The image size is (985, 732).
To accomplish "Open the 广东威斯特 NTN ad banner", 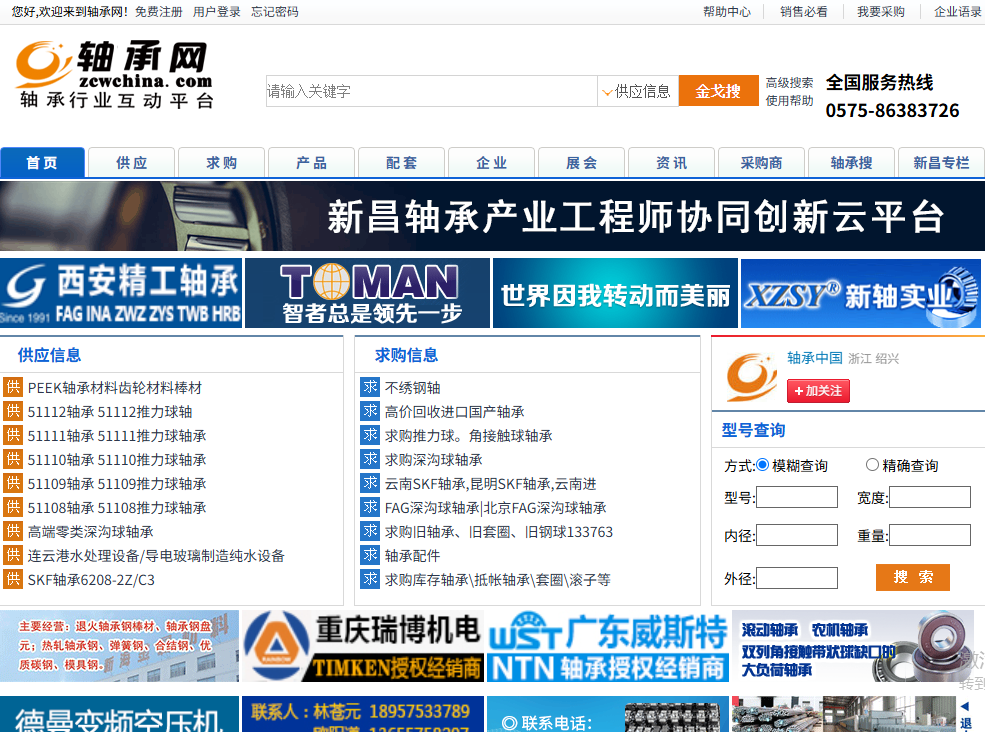I will 607,646.
